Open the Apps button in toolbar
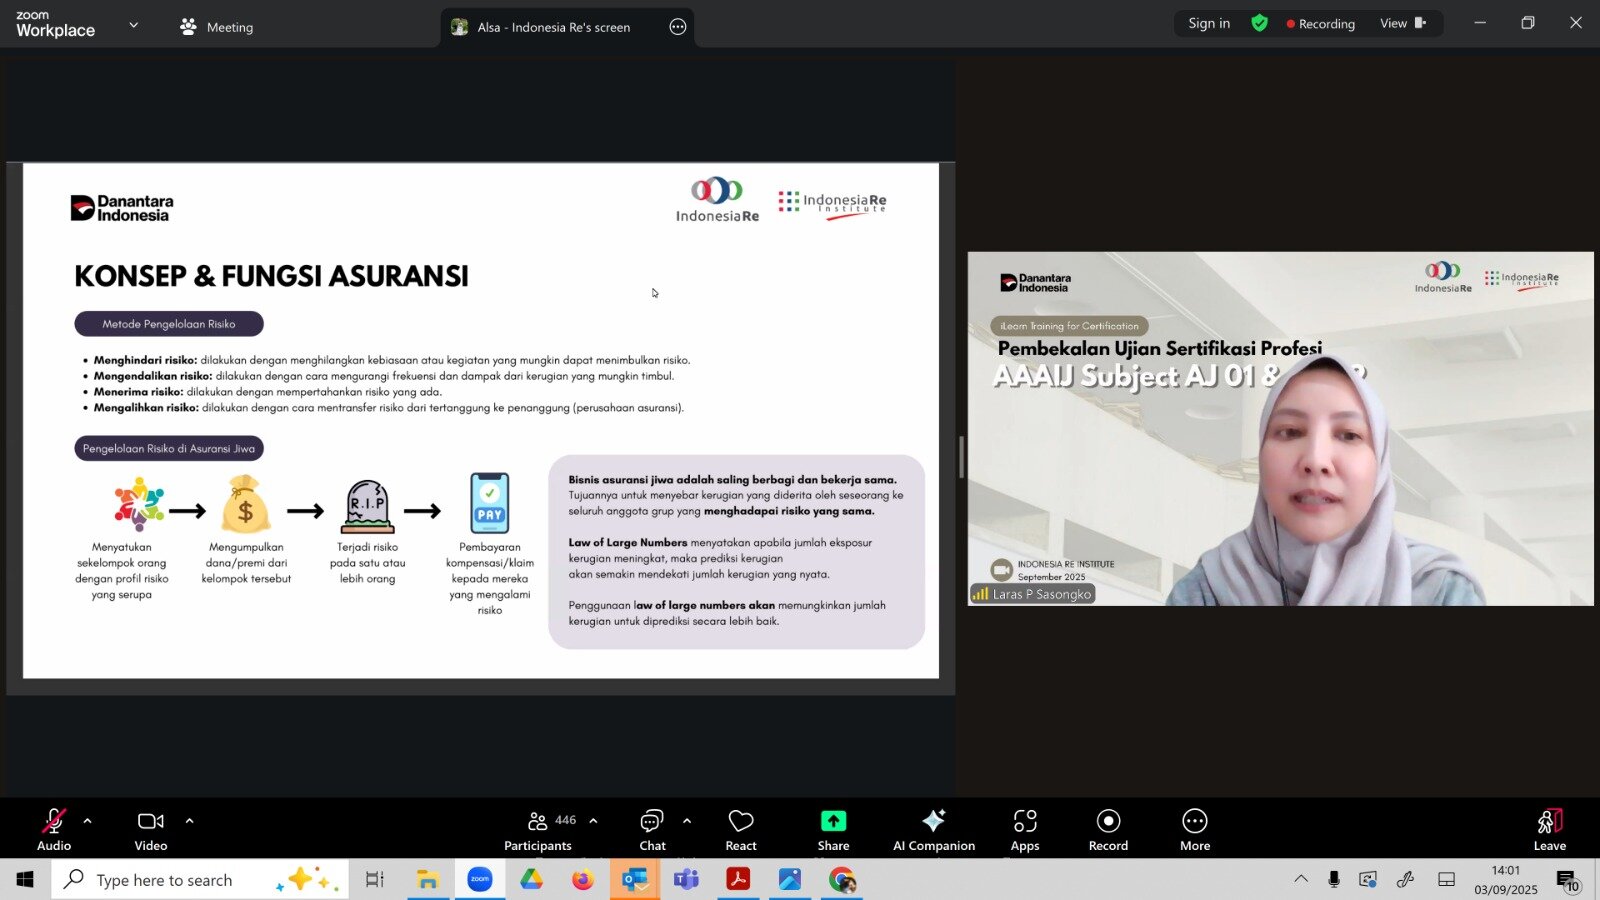Viewport: 1600px width, 900px height. tap(1024, 829)
